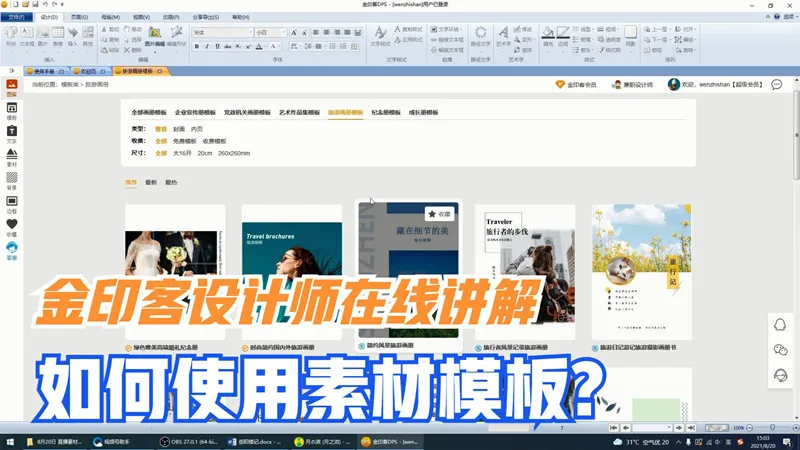Filter type by 内页
Image resolution: width=800 pixels, height=450 pixels.
click(x=196, y=129)
